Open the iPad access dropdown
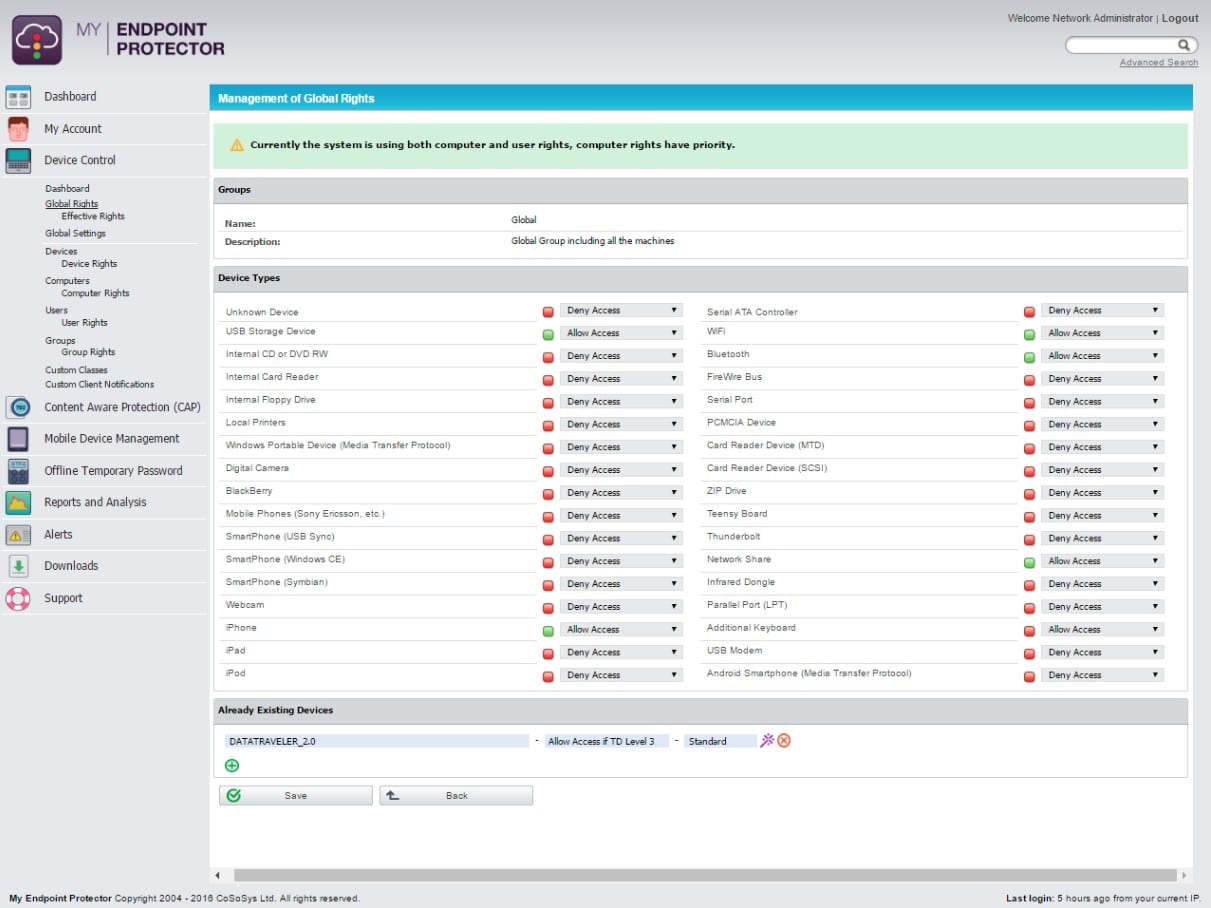Viewport: 1211px width, 908px height. [x=621, y=652]
